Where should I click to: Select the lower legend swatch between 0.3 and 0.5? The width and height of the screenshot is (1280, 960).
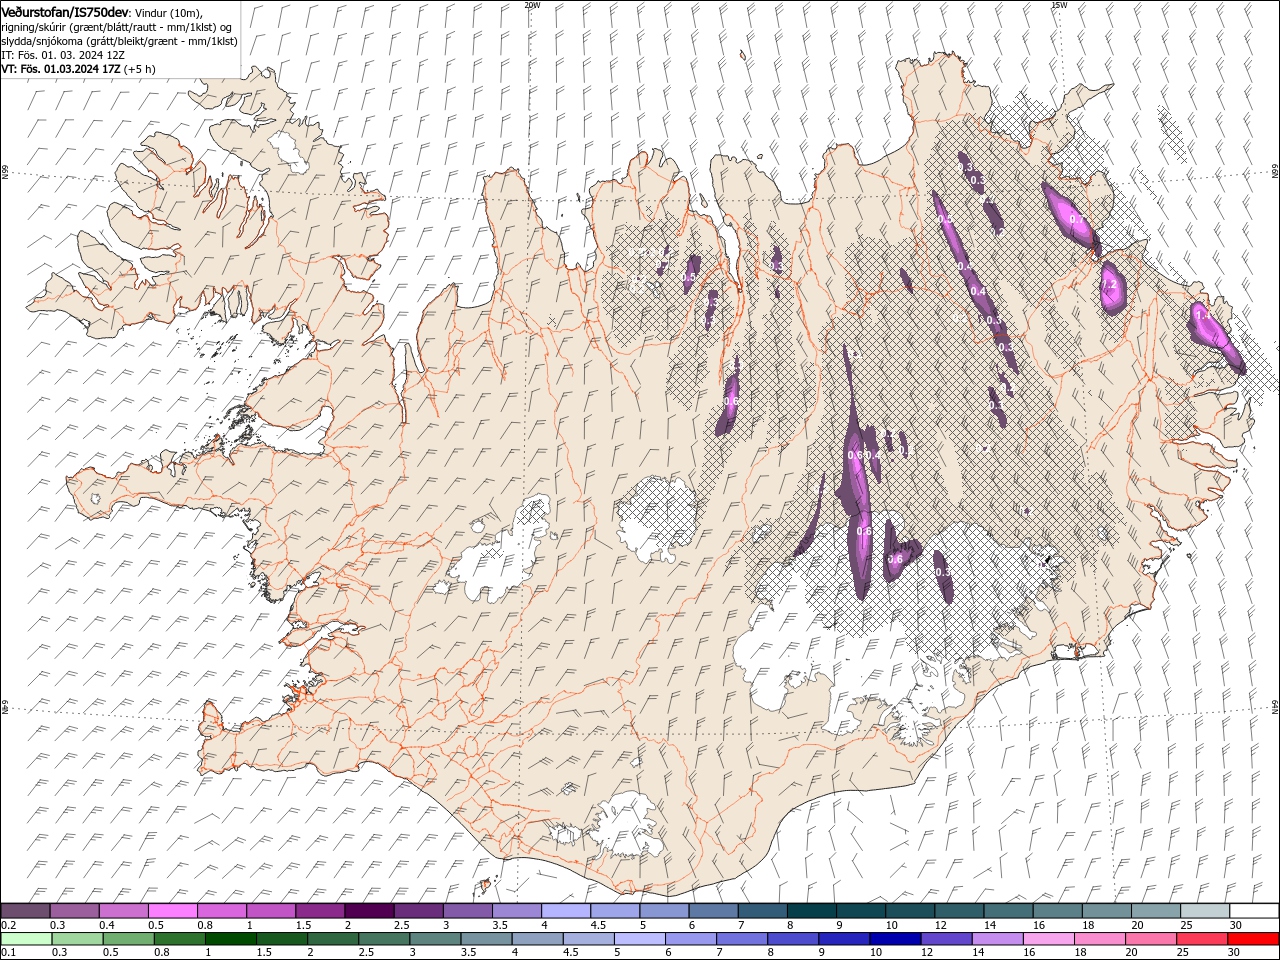[x=77, y=939]
